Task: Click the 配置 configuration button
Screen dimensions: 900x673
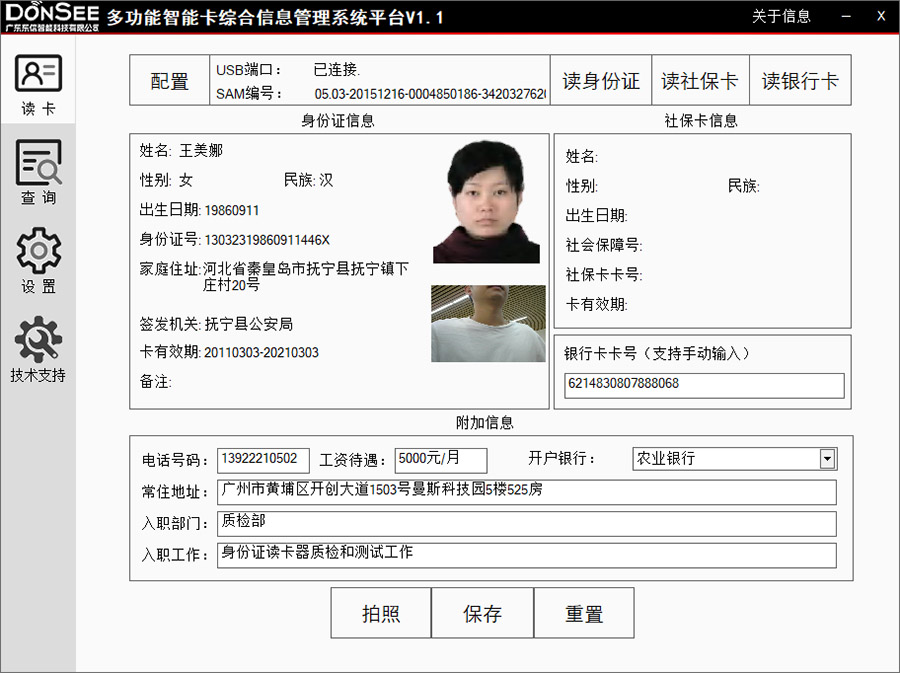Action: [x=168, y=80]
